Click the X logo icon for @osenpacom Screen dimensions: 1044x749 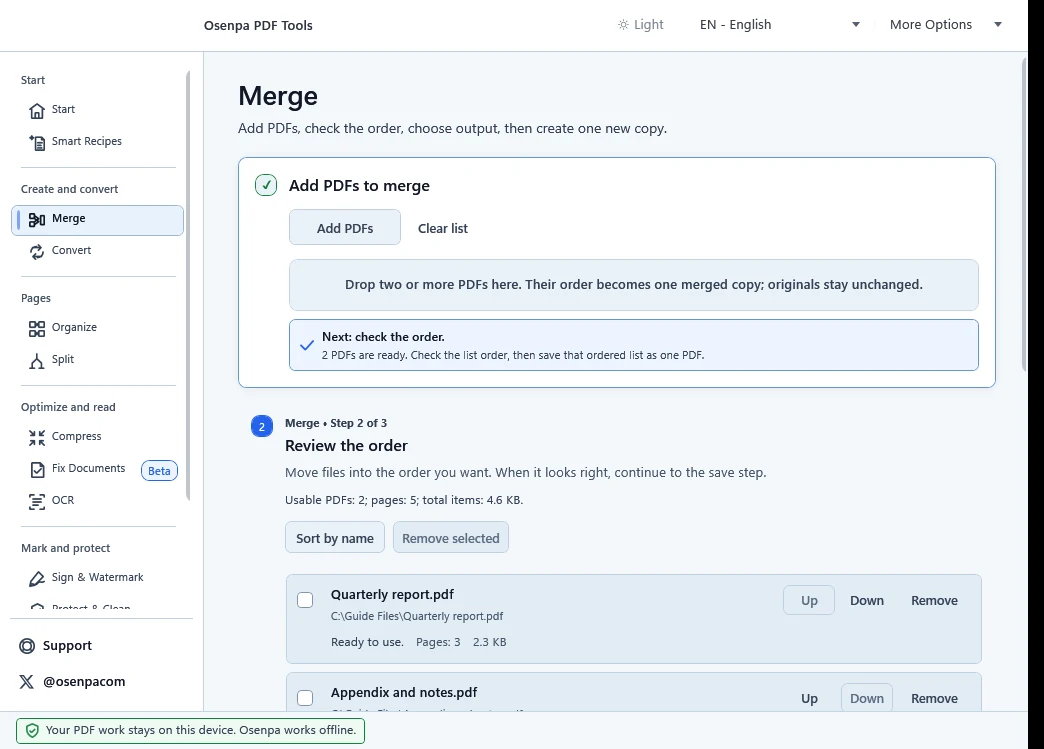point(27,682)
